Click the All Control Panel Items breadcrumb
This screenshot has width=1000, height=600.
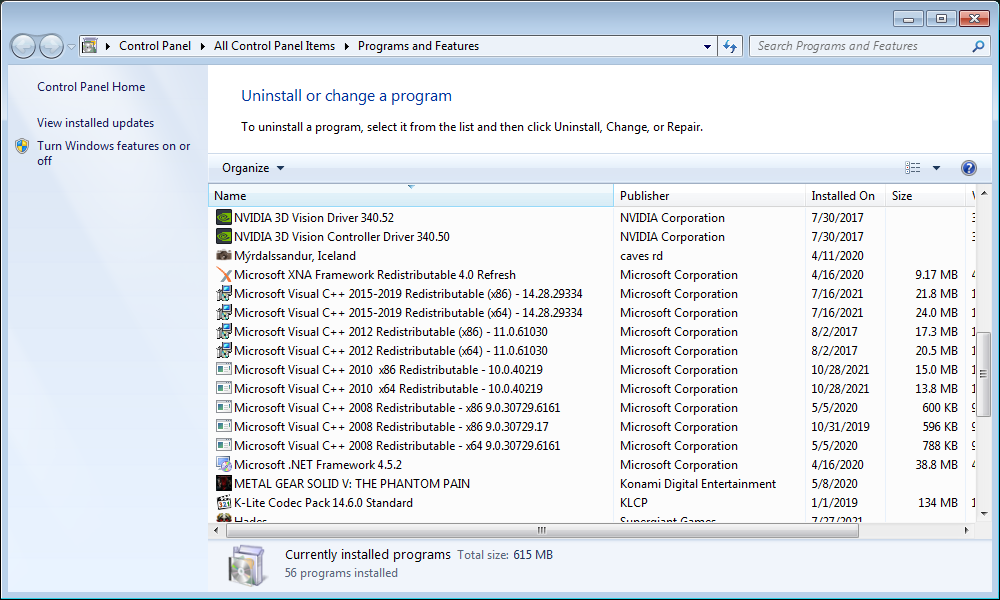(274, 46)
